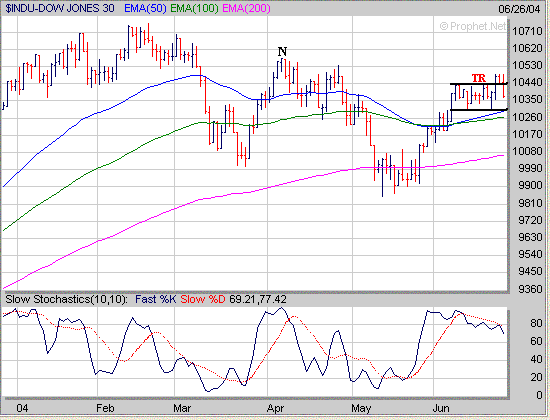The height and width of the screenshot is (420, 550).
Task: Click the N annotation above April peak
Action: click(282, 52)
